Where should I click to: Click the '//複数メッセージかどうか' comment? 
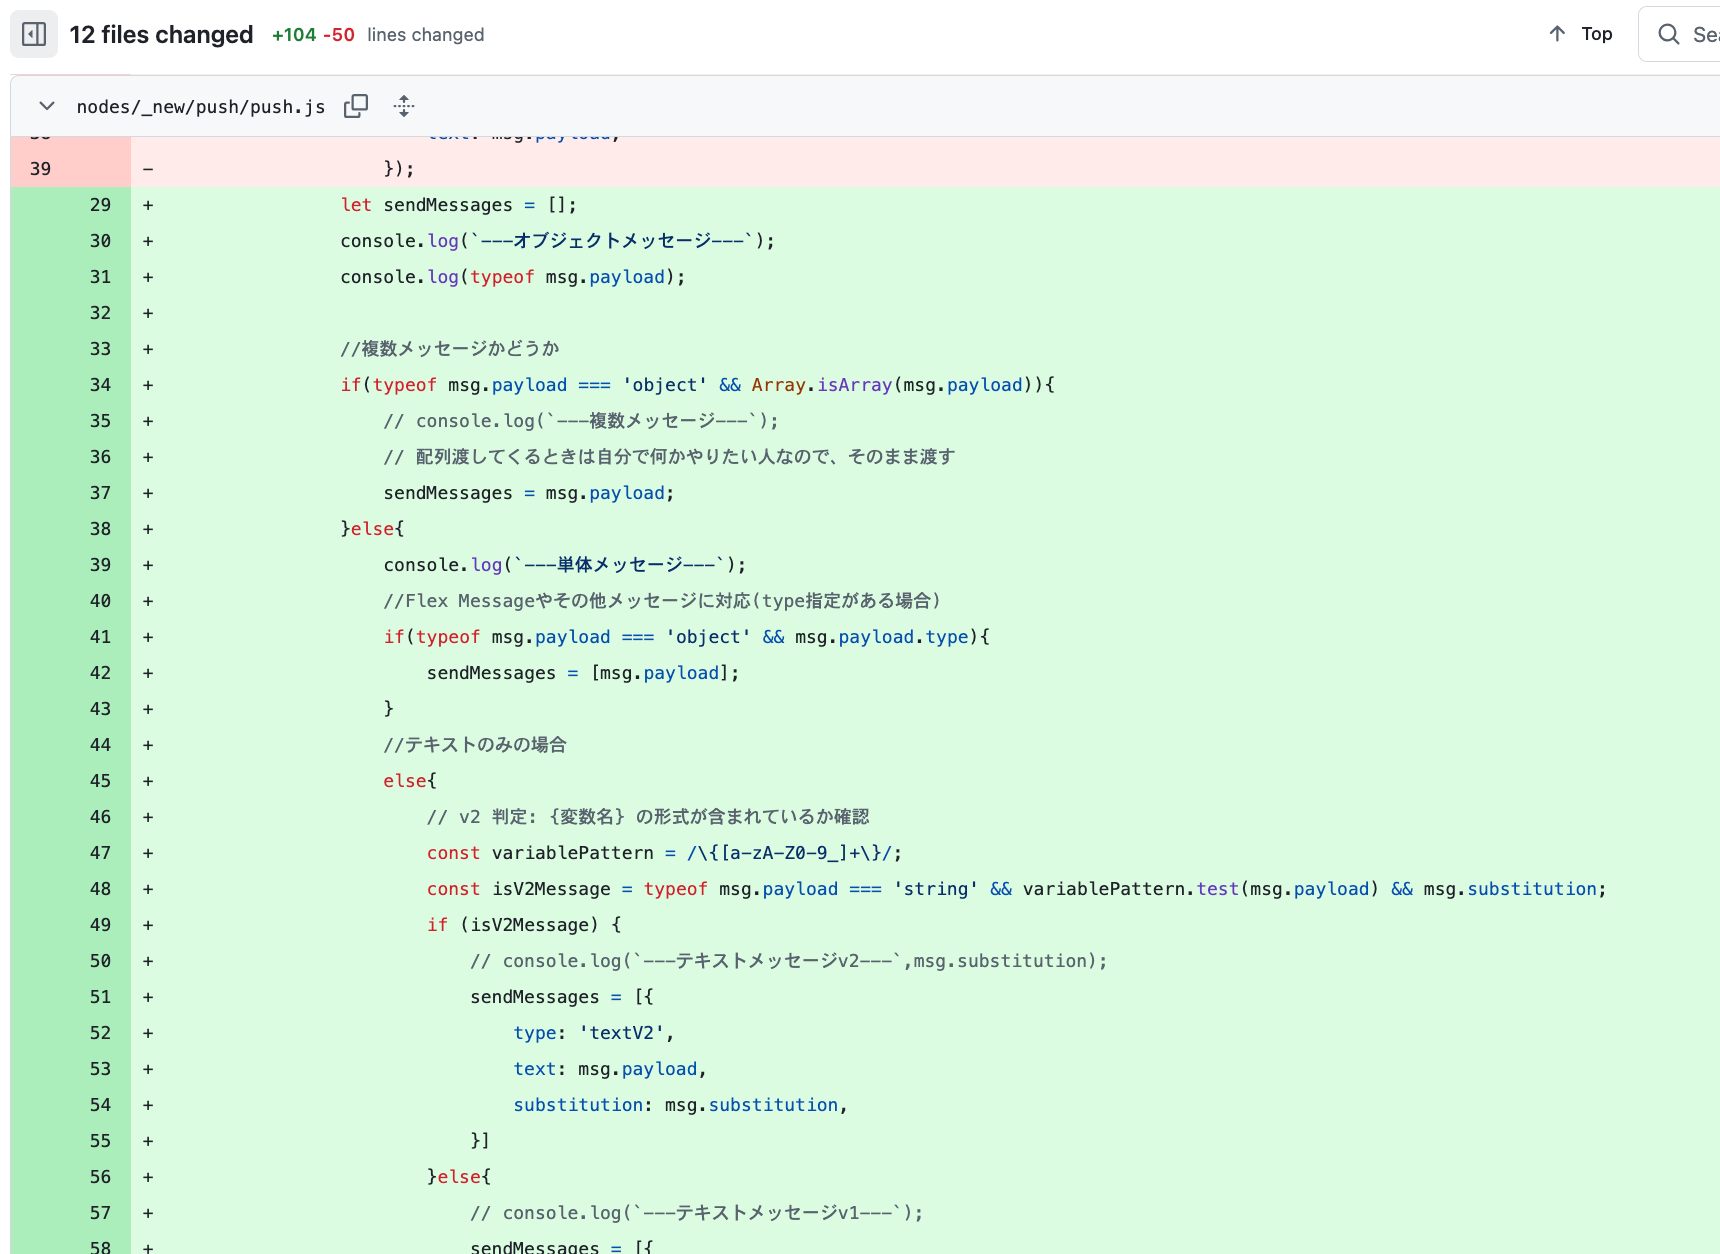tap(450, 349)
